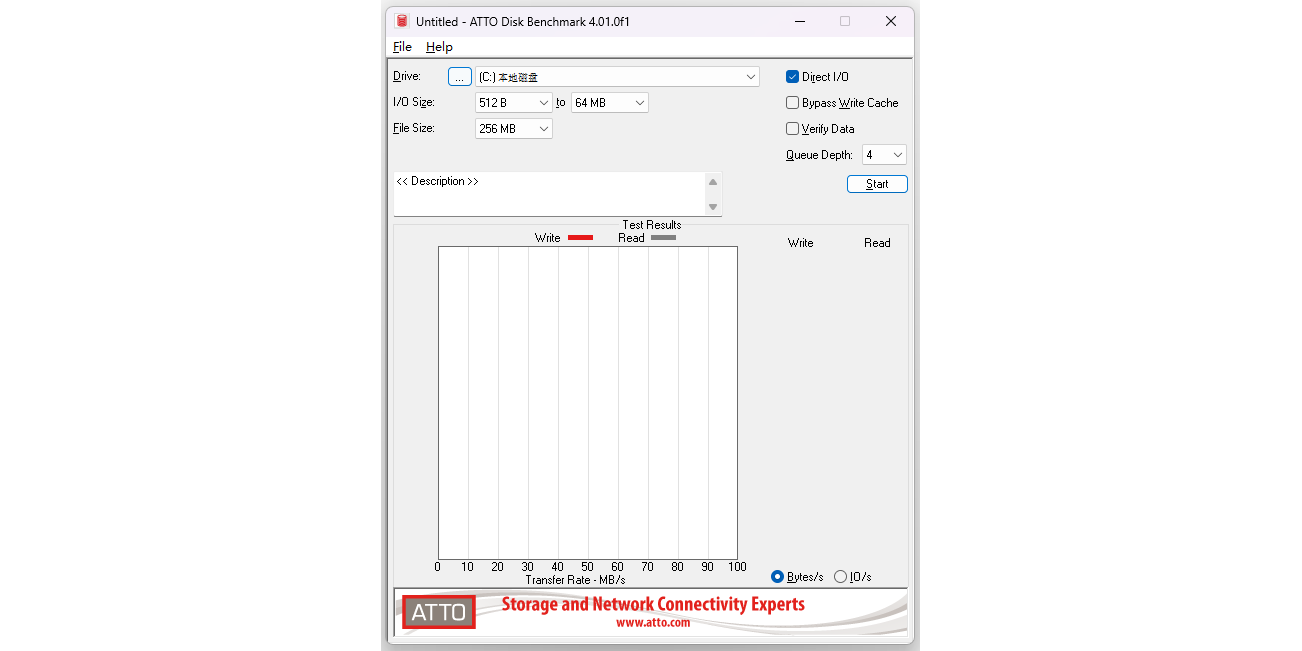
Task: Click the gray Read legend swatch
Action: [x=663, y=238]
